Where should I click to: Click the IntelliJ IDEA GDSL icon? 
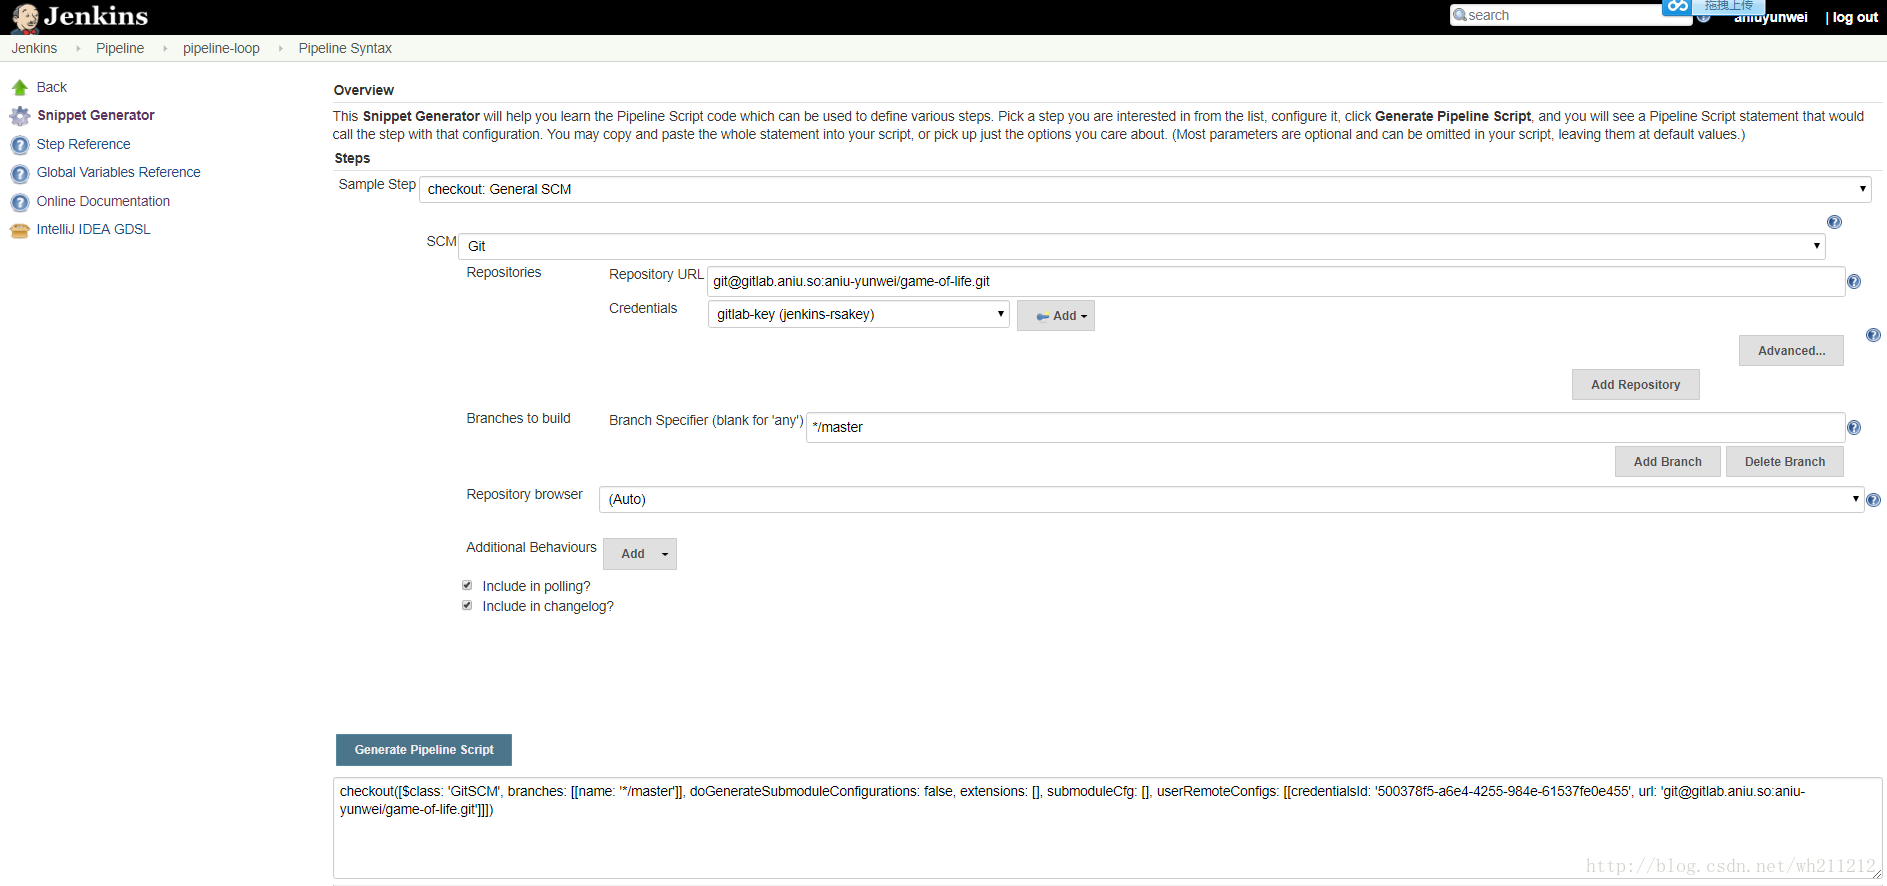pyautogui.click(x=19, y=231)
